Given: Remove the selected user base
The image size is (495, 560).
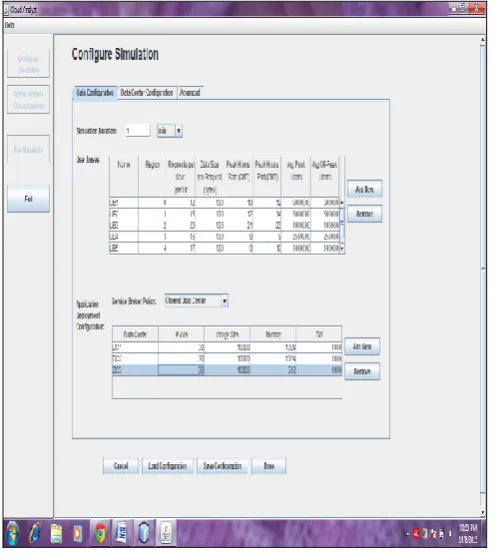Looking at the screenshot, I should coord(364,214).
